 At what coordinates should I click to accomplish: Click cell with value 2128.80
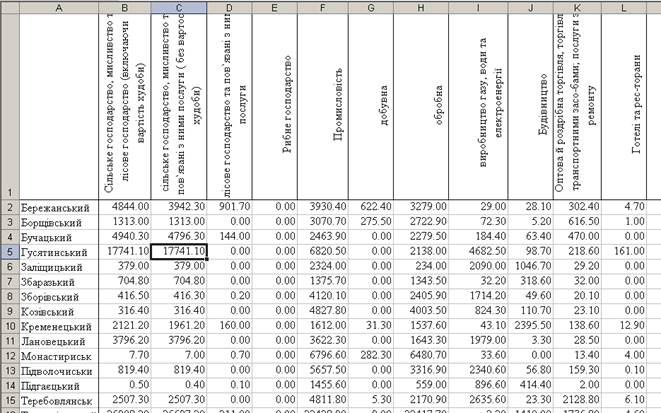tap(577, 400)
